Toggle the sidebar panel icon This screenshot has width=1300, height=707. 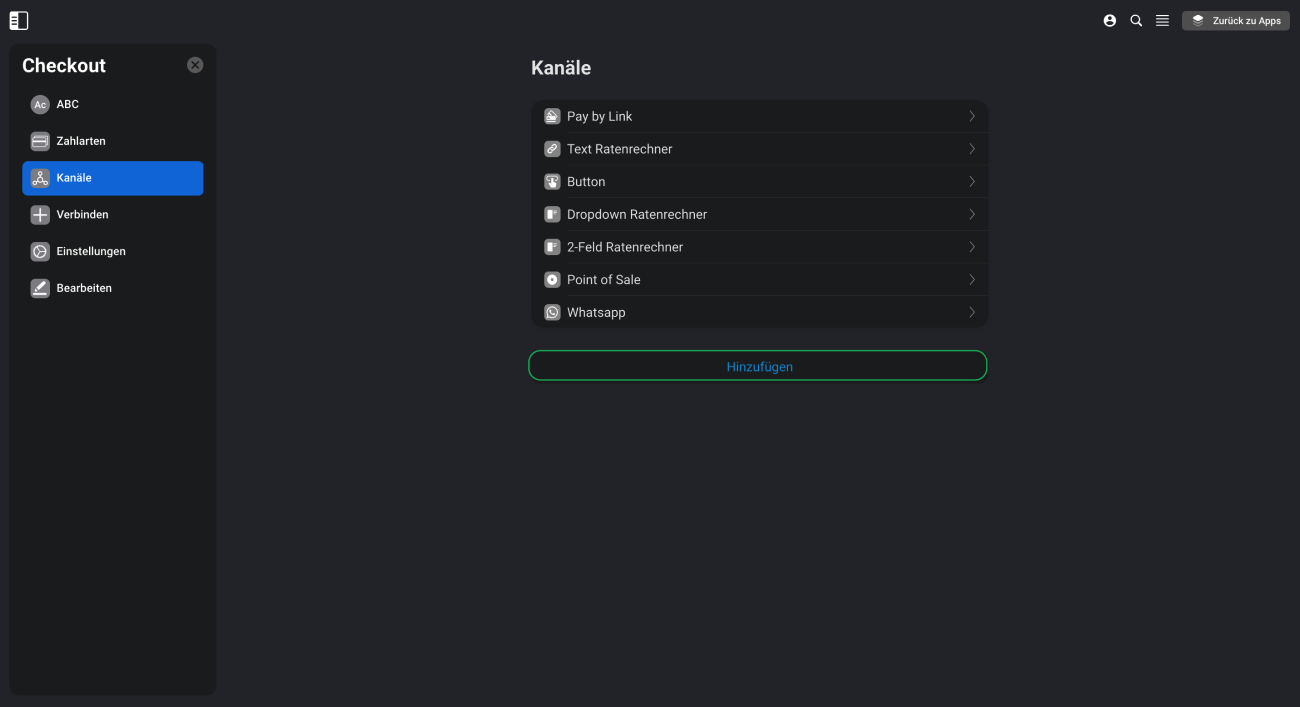coord(19,21)
